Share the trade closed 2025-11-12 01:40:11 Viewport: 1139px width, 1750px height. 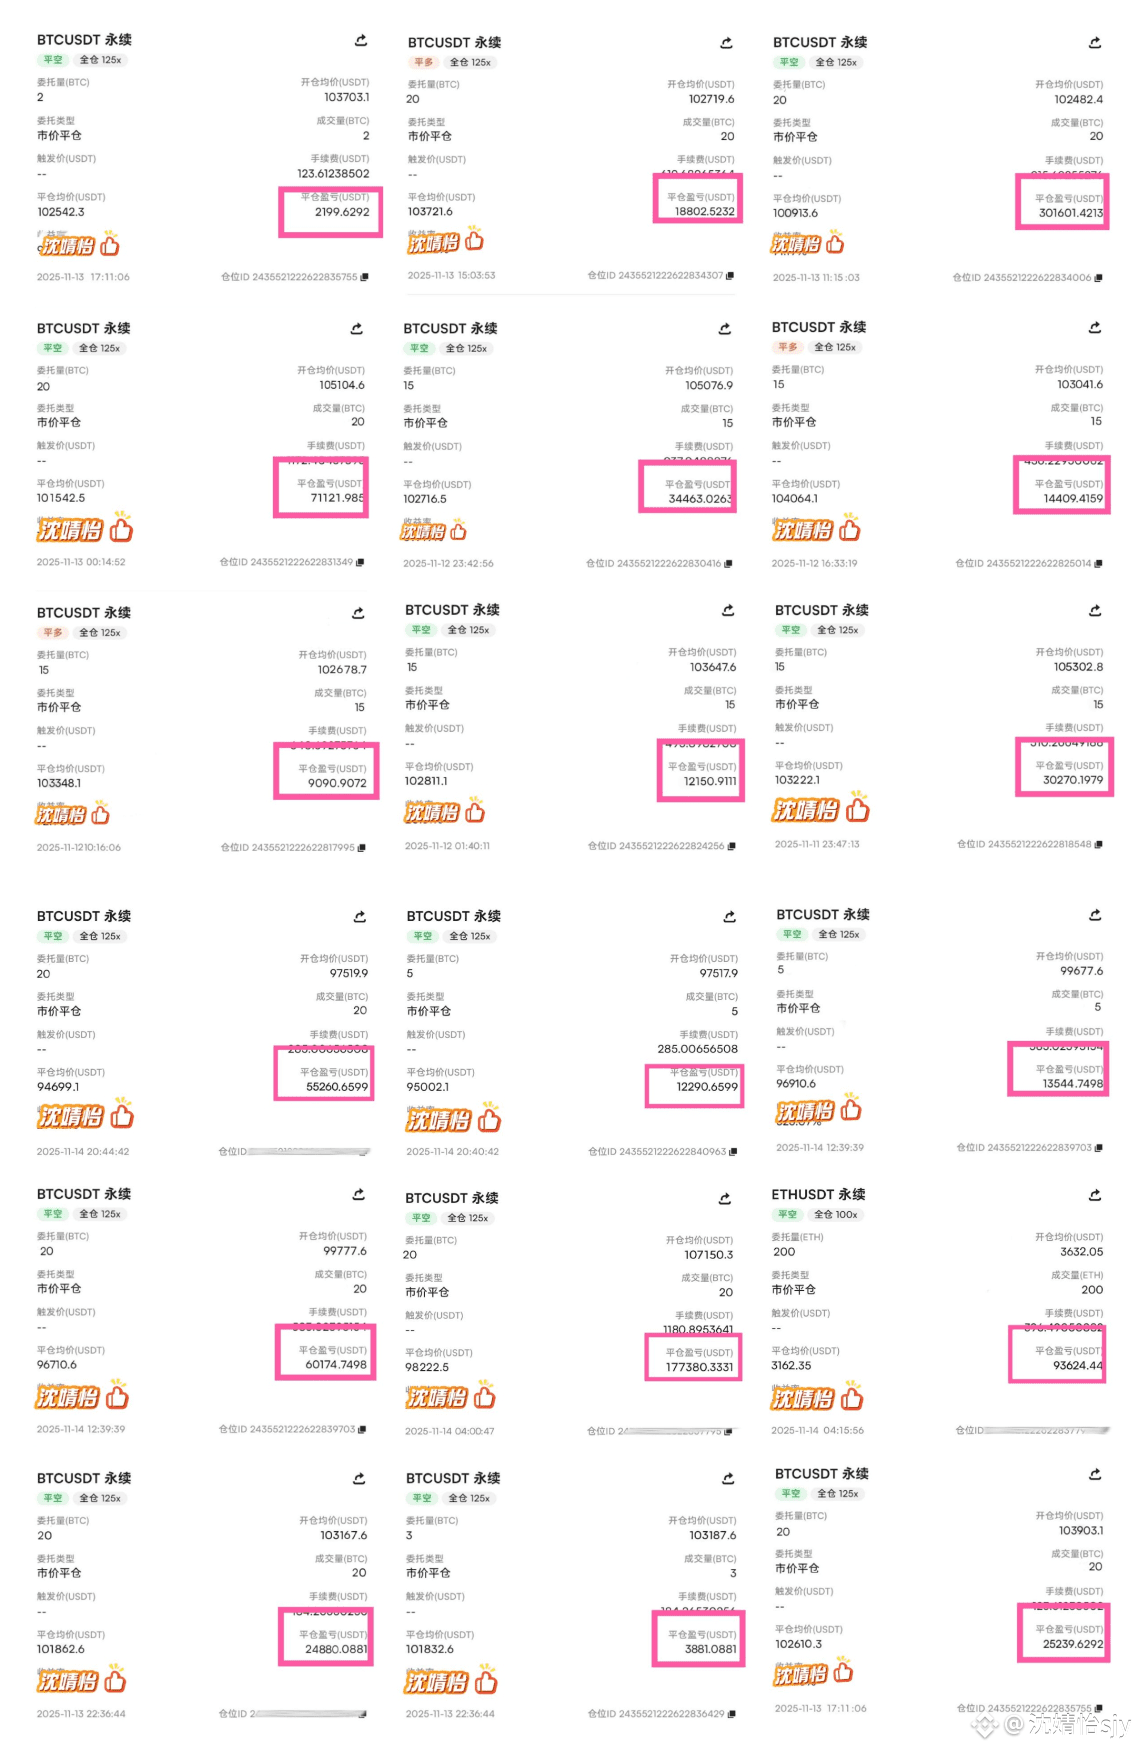coord(728,610)
